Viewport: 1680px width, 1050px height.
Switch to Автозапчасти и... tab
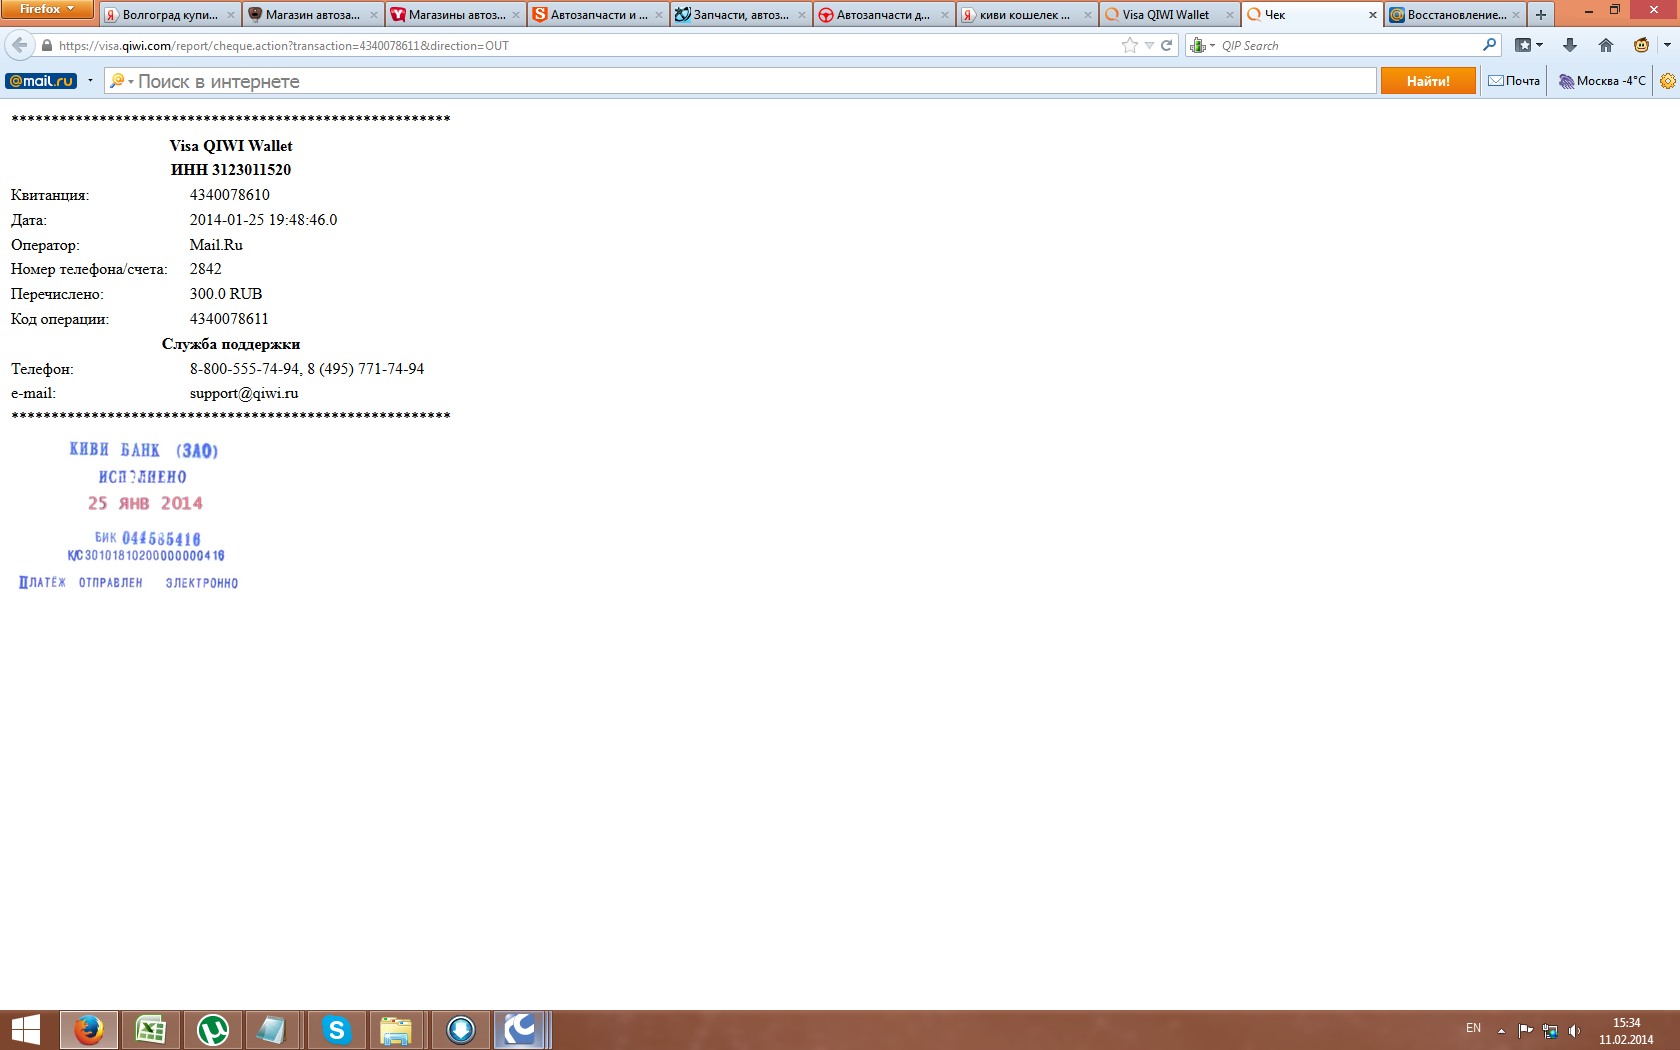coord(599,15)
